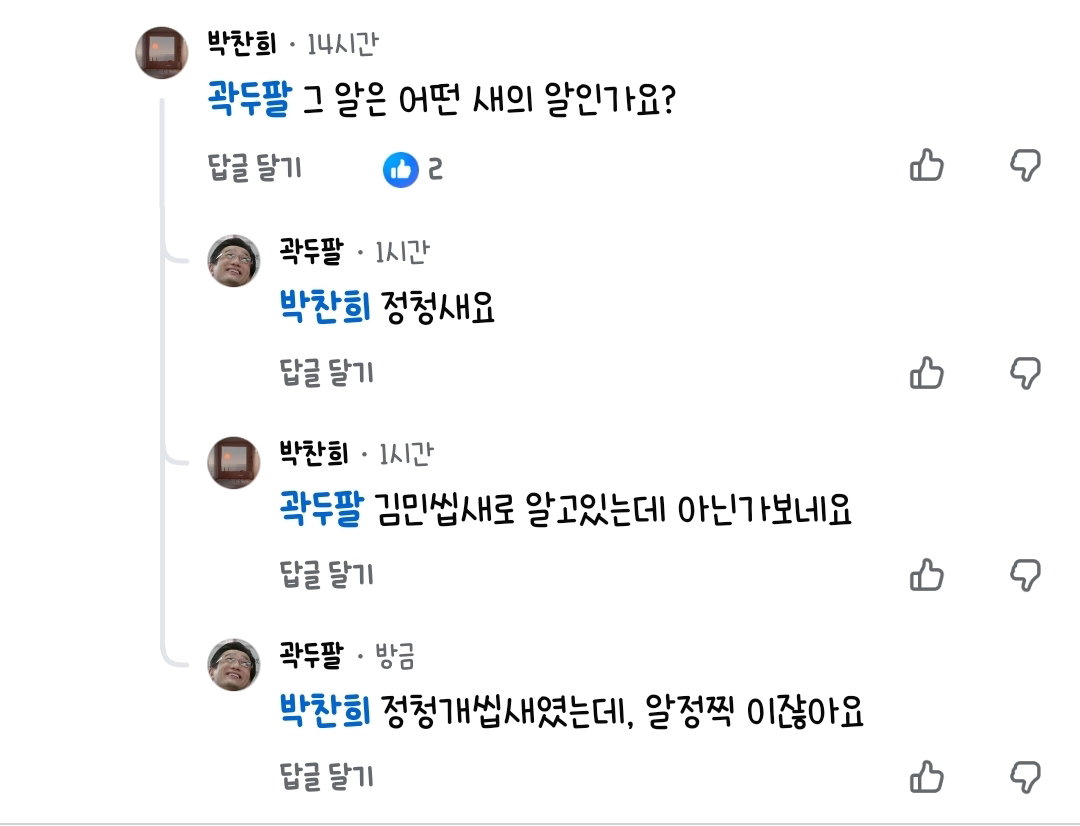
Task: Click the blue 곽두팔 mention in the top comment
Action: [249, 99]
